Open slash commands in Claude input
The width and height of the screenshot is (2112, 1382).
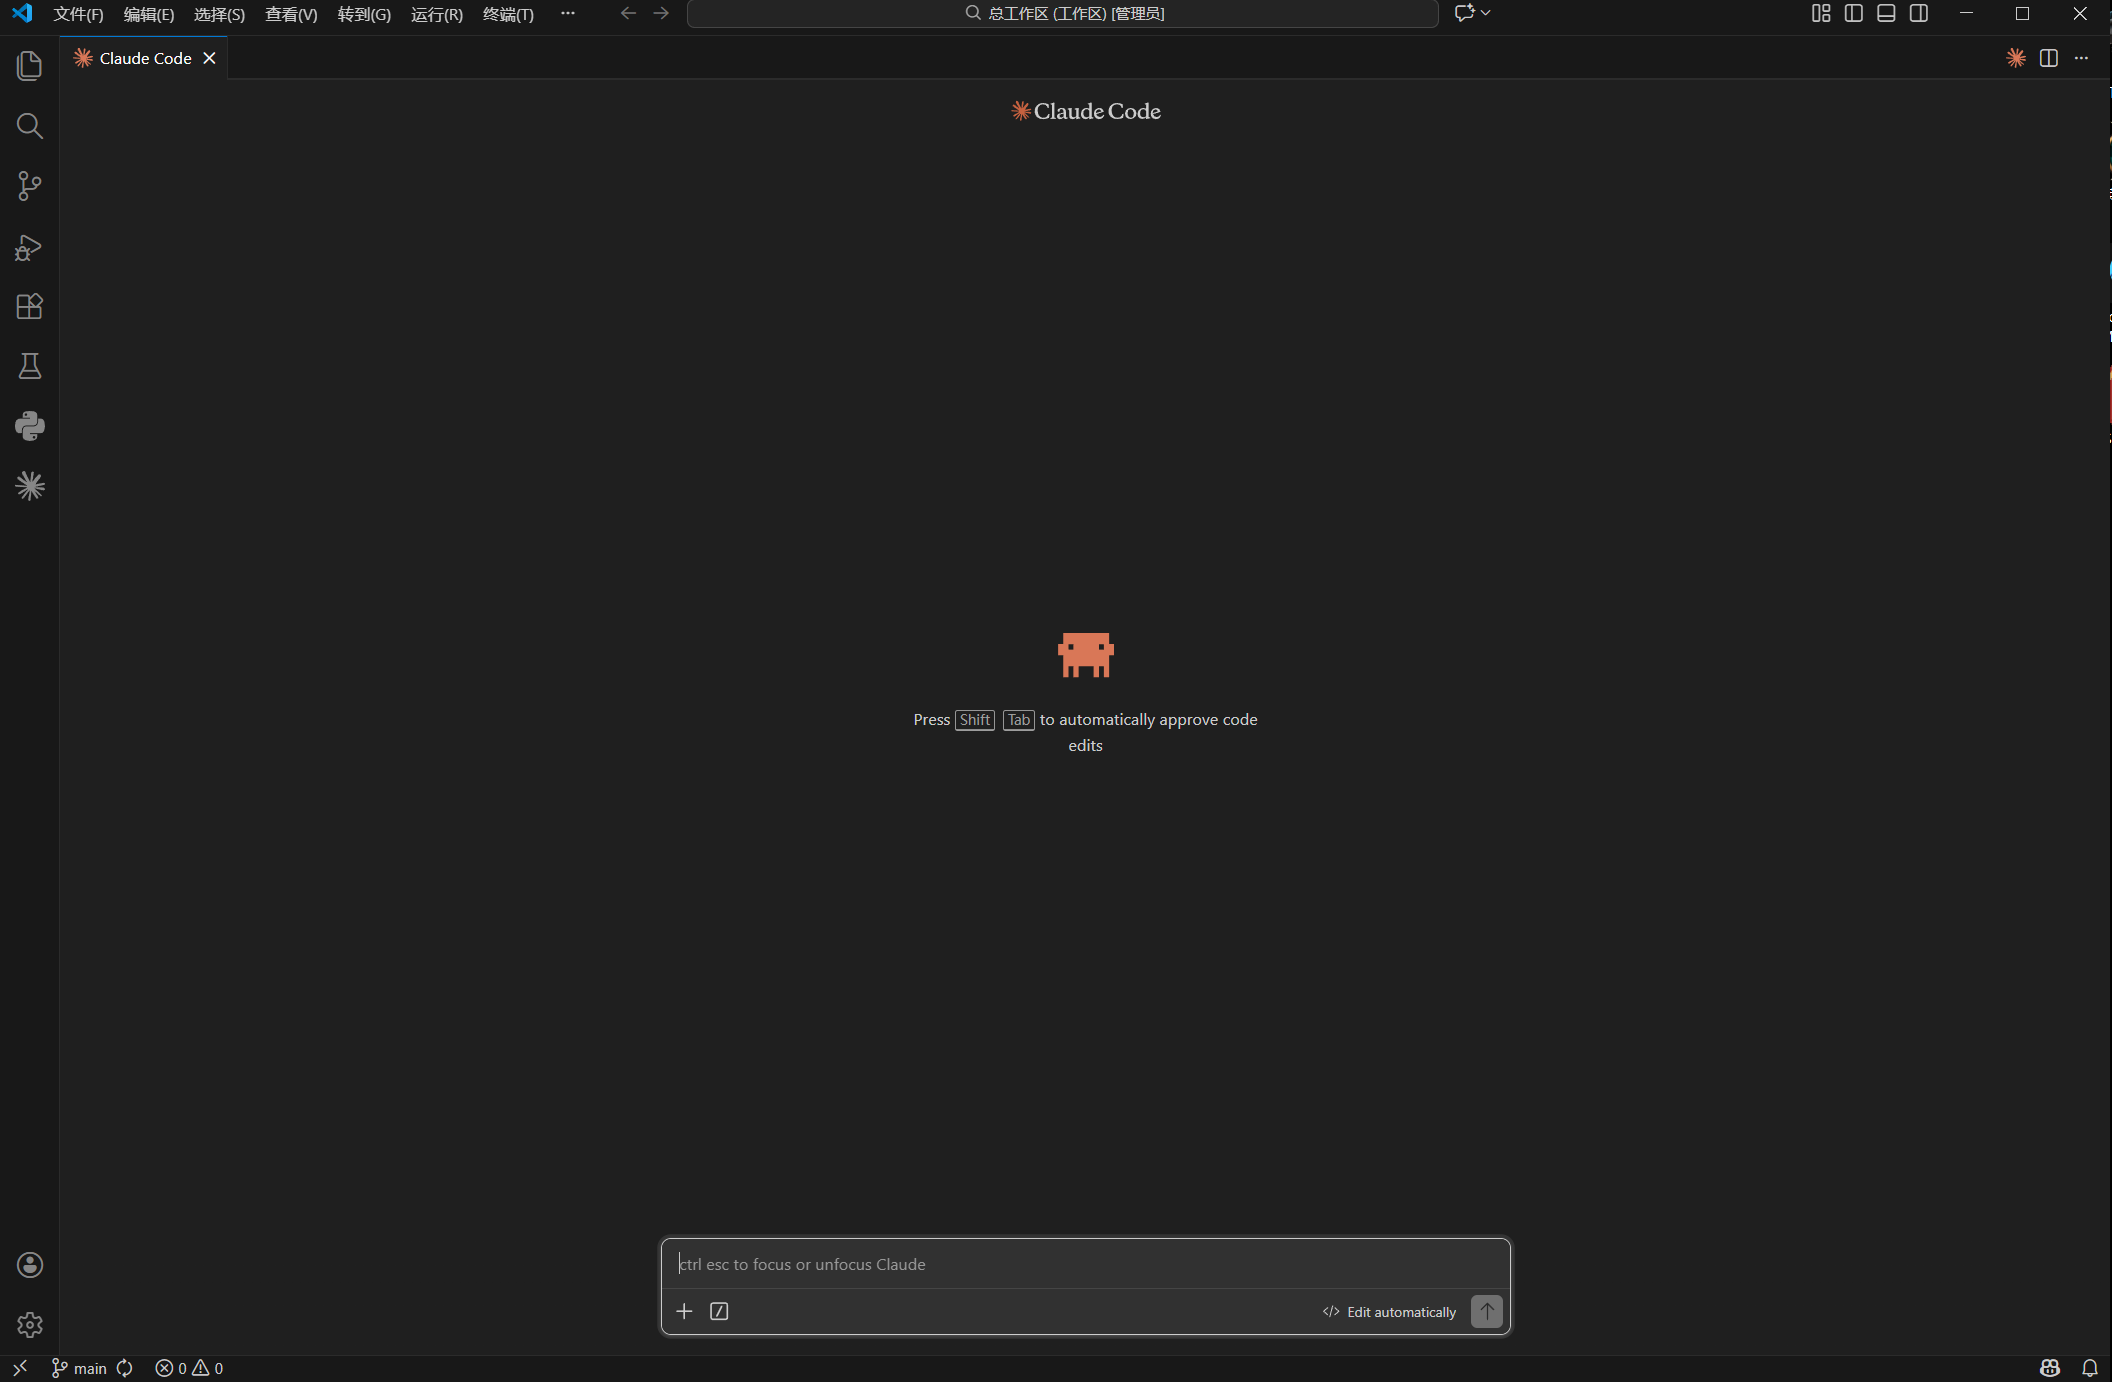point(719,1311)
